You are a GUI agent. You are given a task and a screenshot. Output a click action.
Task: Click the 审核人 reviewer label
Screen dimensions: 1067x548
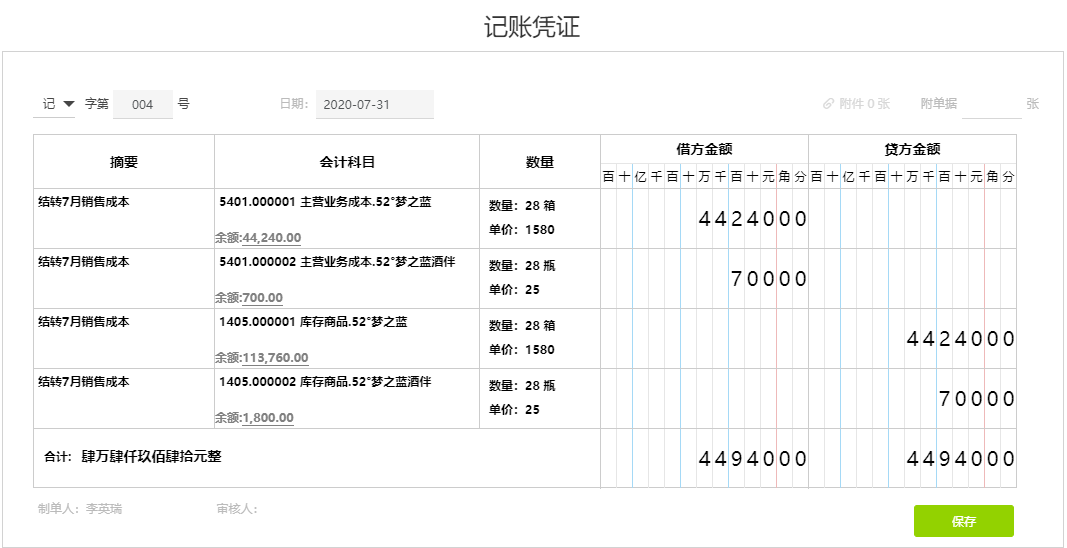click(236, 509)
